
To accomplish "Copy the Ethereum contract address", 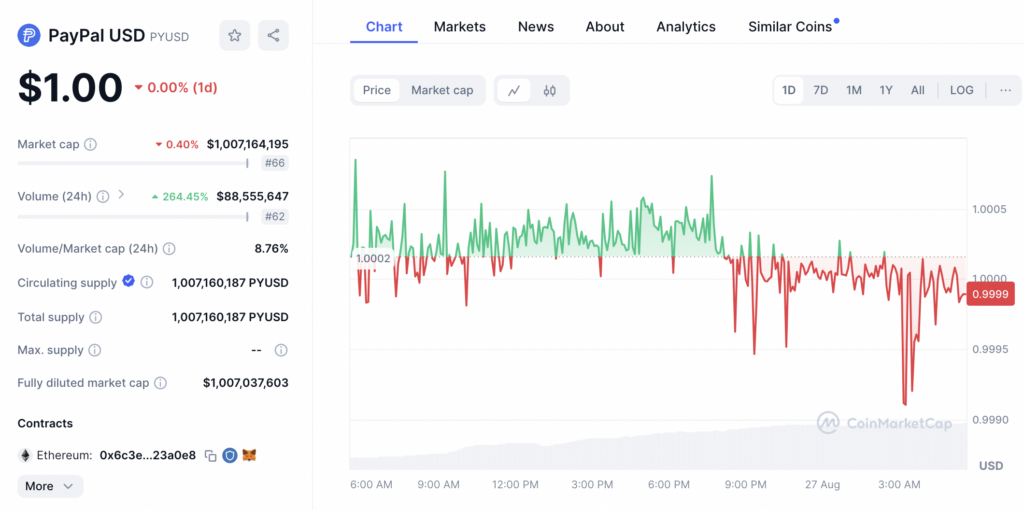I will coord(210,455).
